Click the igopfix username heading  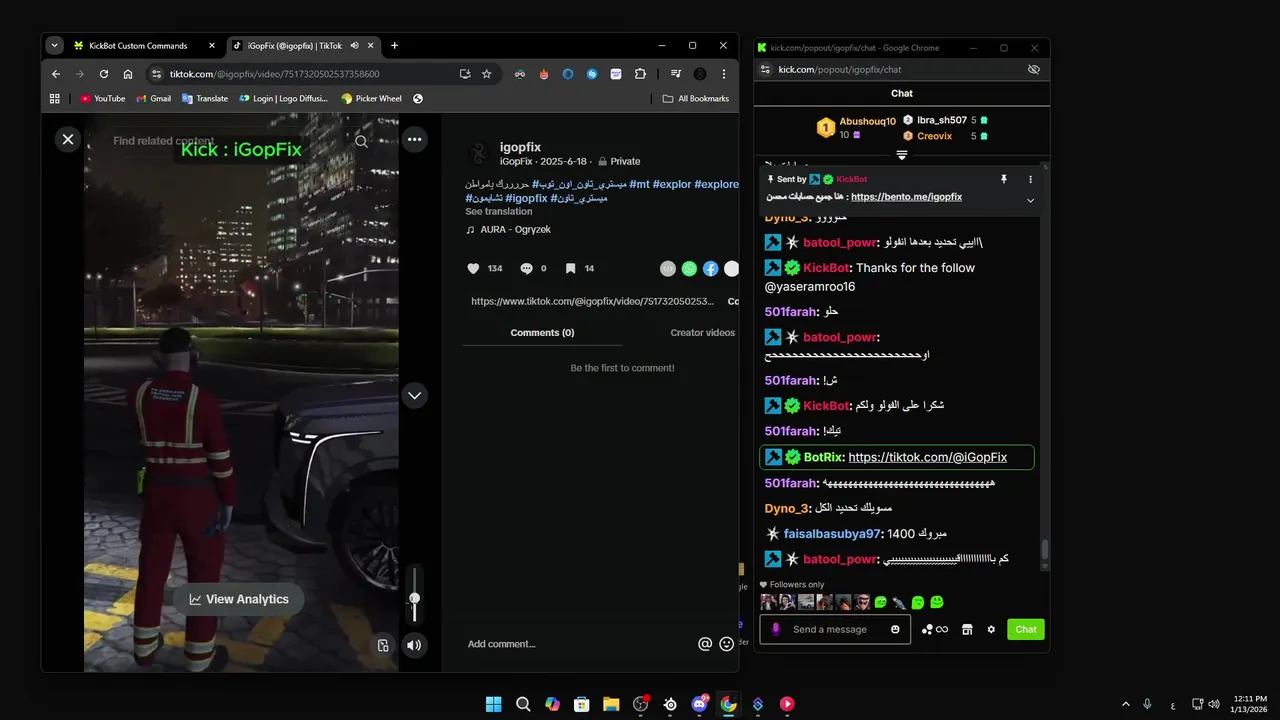pos(520,147)
